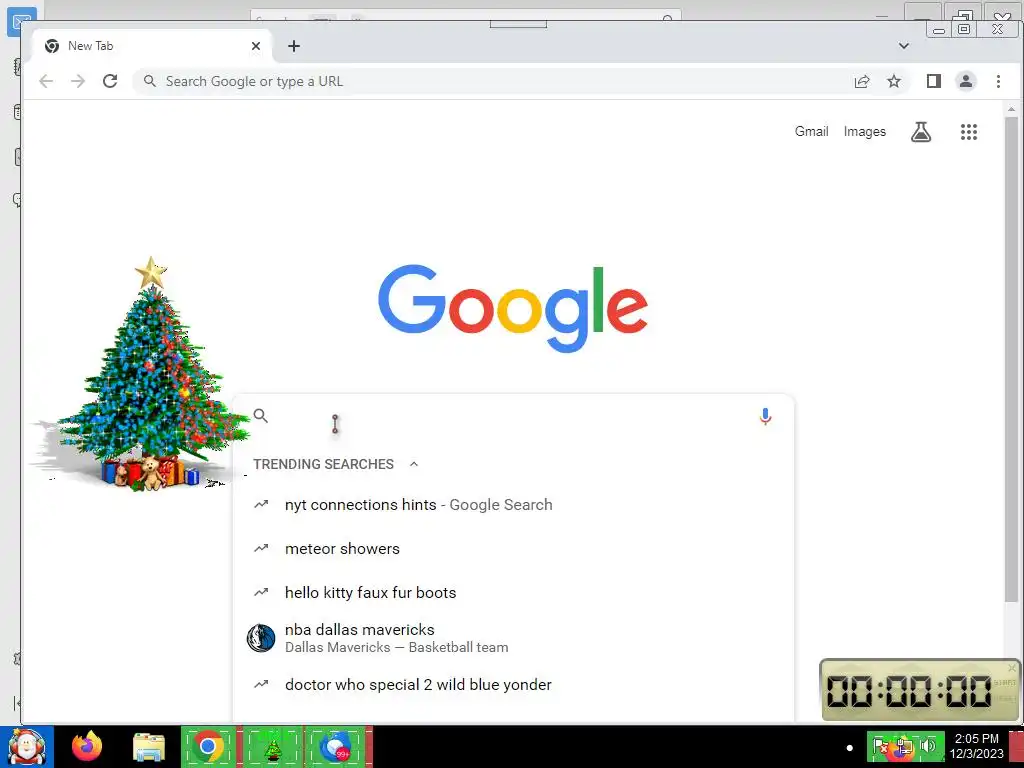This screenshot has width=1024, height=768.
Task: Open Gmail link
Action: click(x=811, y=131)
